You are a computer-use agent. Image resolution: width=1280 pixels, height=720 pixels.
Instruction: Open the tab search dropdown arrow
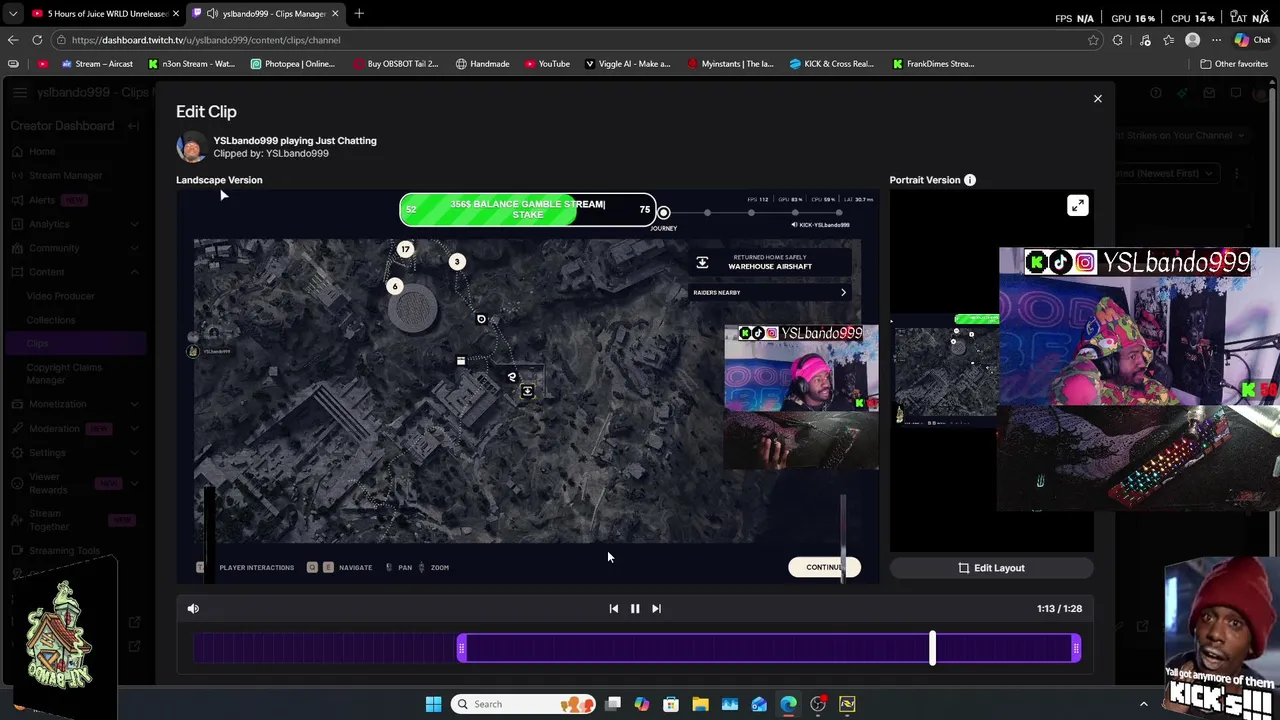(x=13, y=14)
